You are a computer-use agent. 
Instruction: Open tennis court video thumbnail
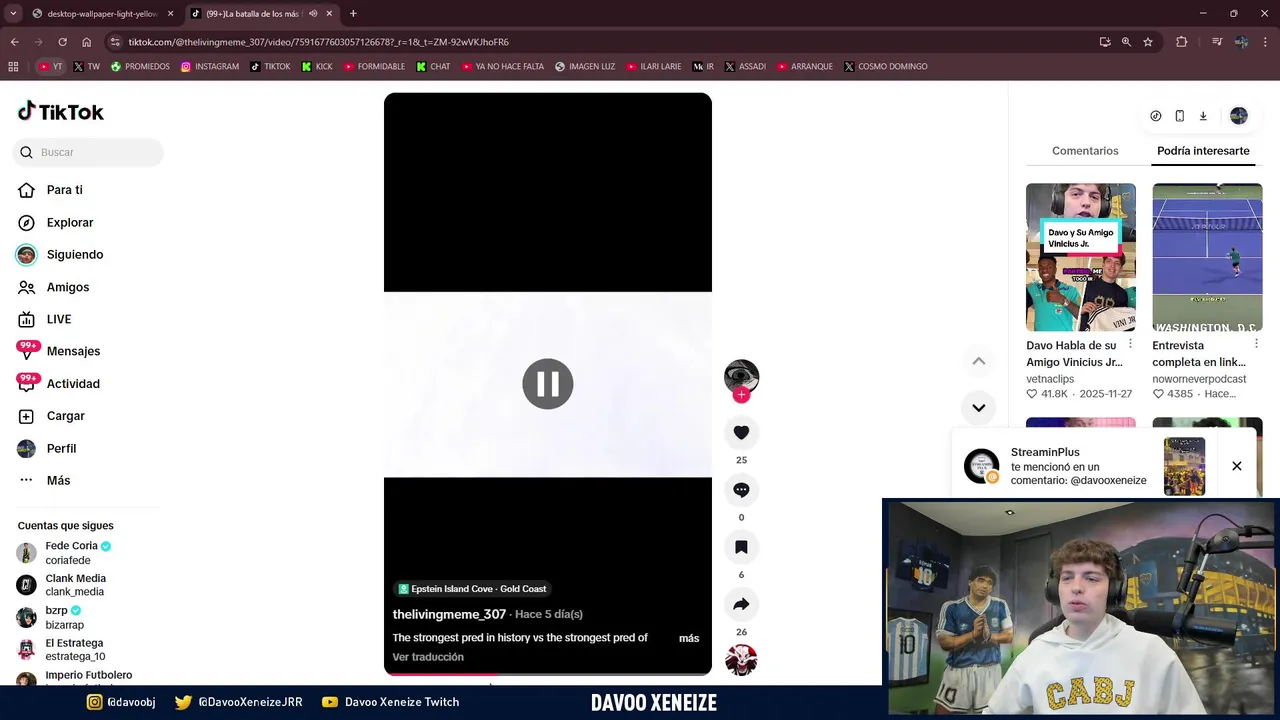[1207, 257]
